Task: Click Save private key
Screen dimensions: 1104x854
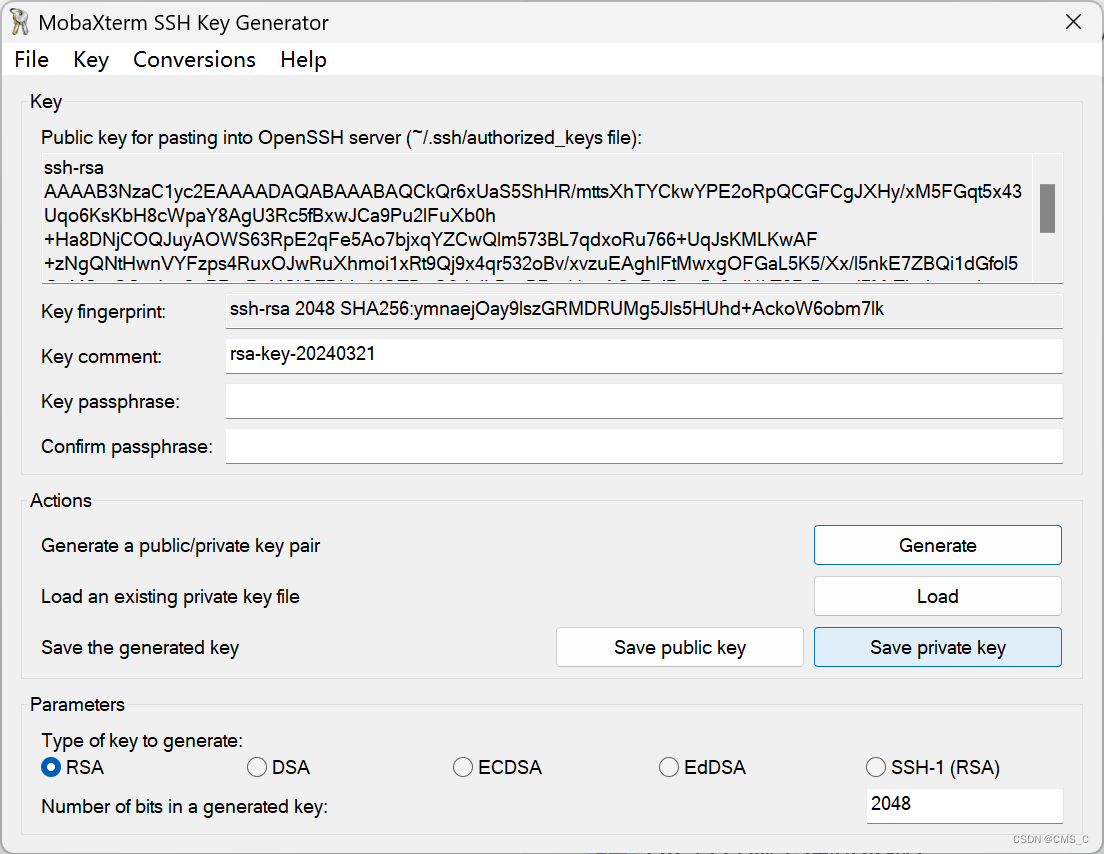Action: [938, 647]
